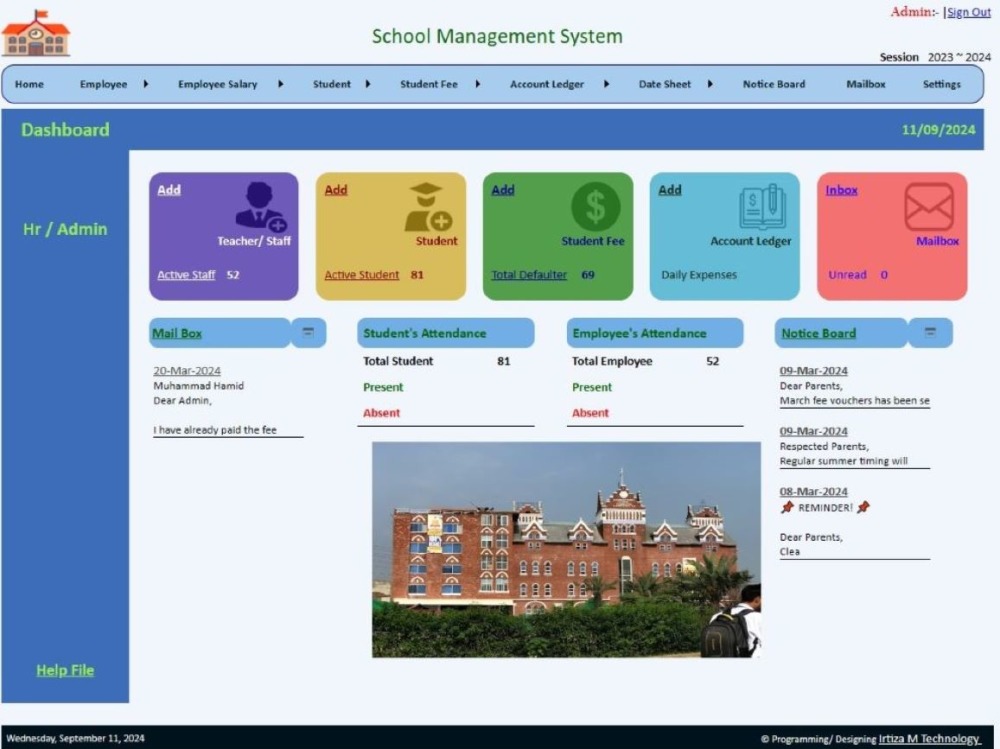Select Home from the navigation bar
The image size is (1000, 749).
(x=28, y=84)
